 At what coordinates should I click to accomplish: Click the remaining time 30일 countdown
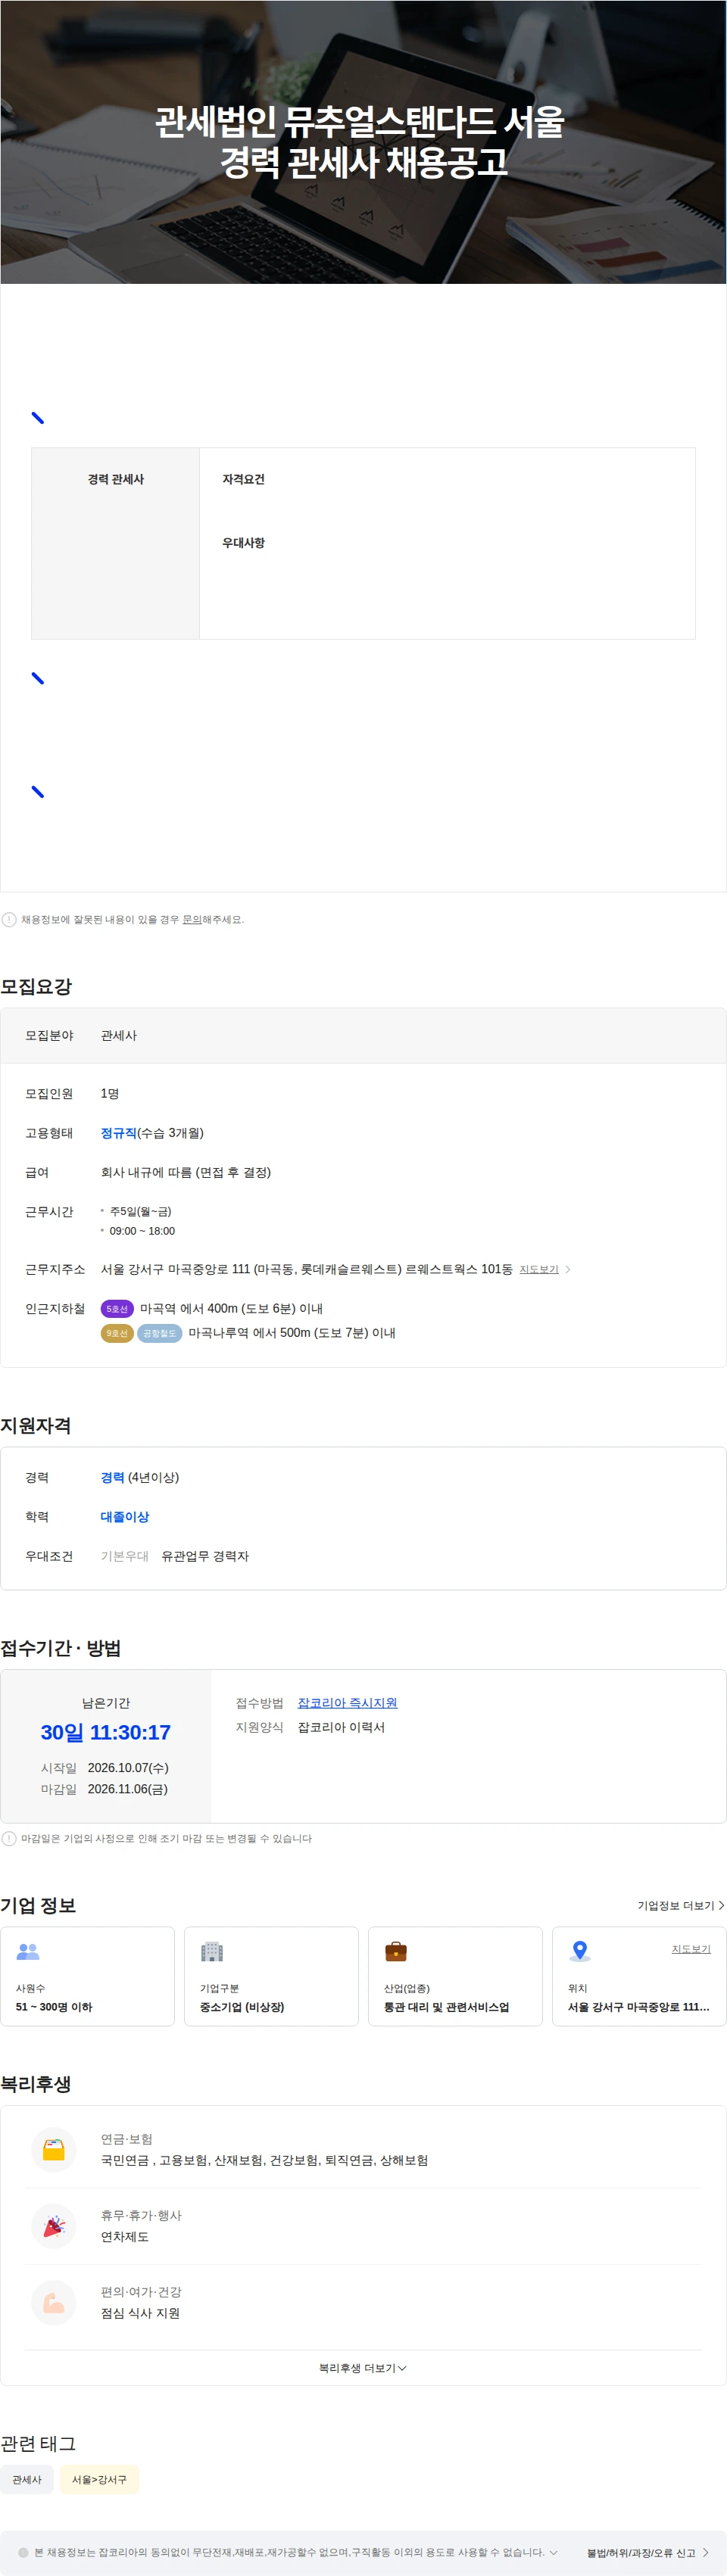tap(105, 1732)
